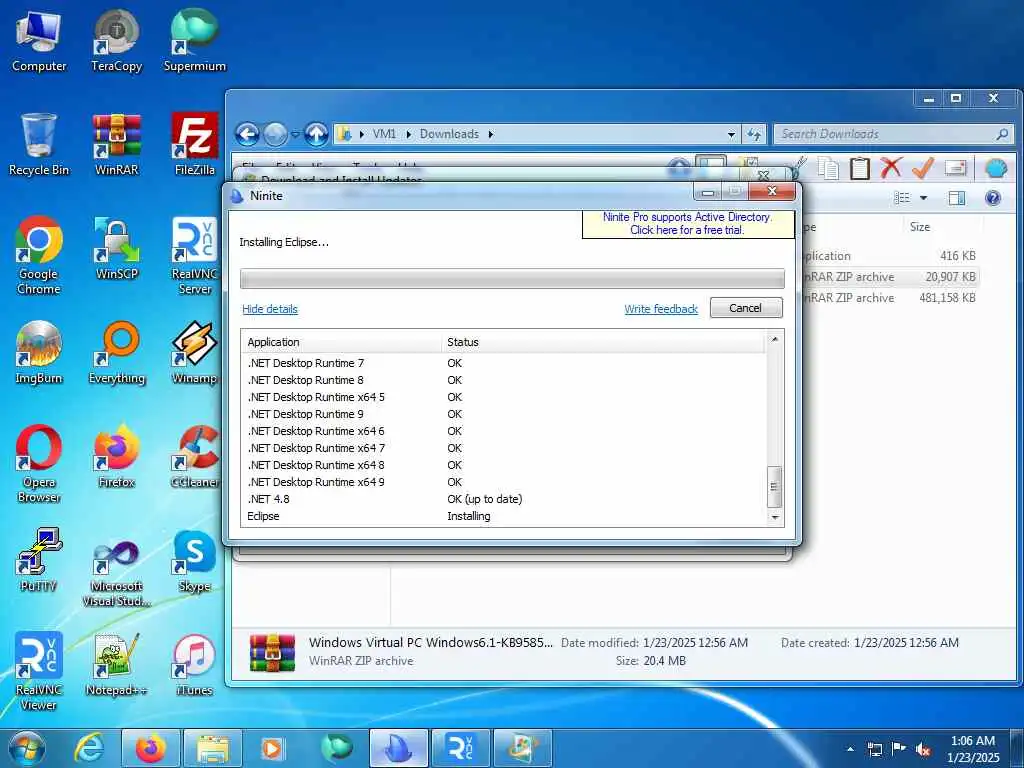Viewport: 1024px width, 768px height.
Task: Click the search magnifier icon in Explorer
Action: (1002, 135)
